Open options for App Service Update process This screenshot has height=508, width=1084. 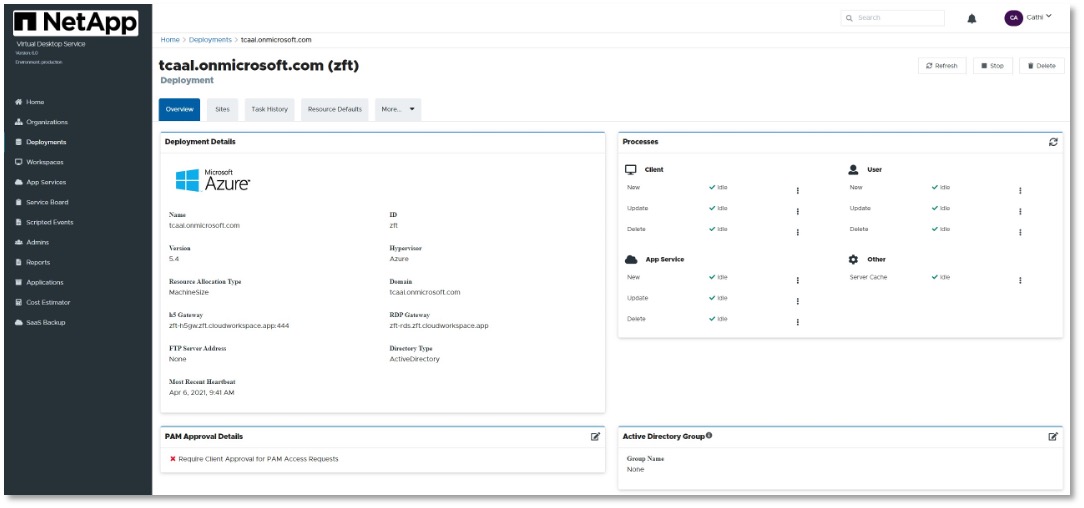tap(797, 301)
